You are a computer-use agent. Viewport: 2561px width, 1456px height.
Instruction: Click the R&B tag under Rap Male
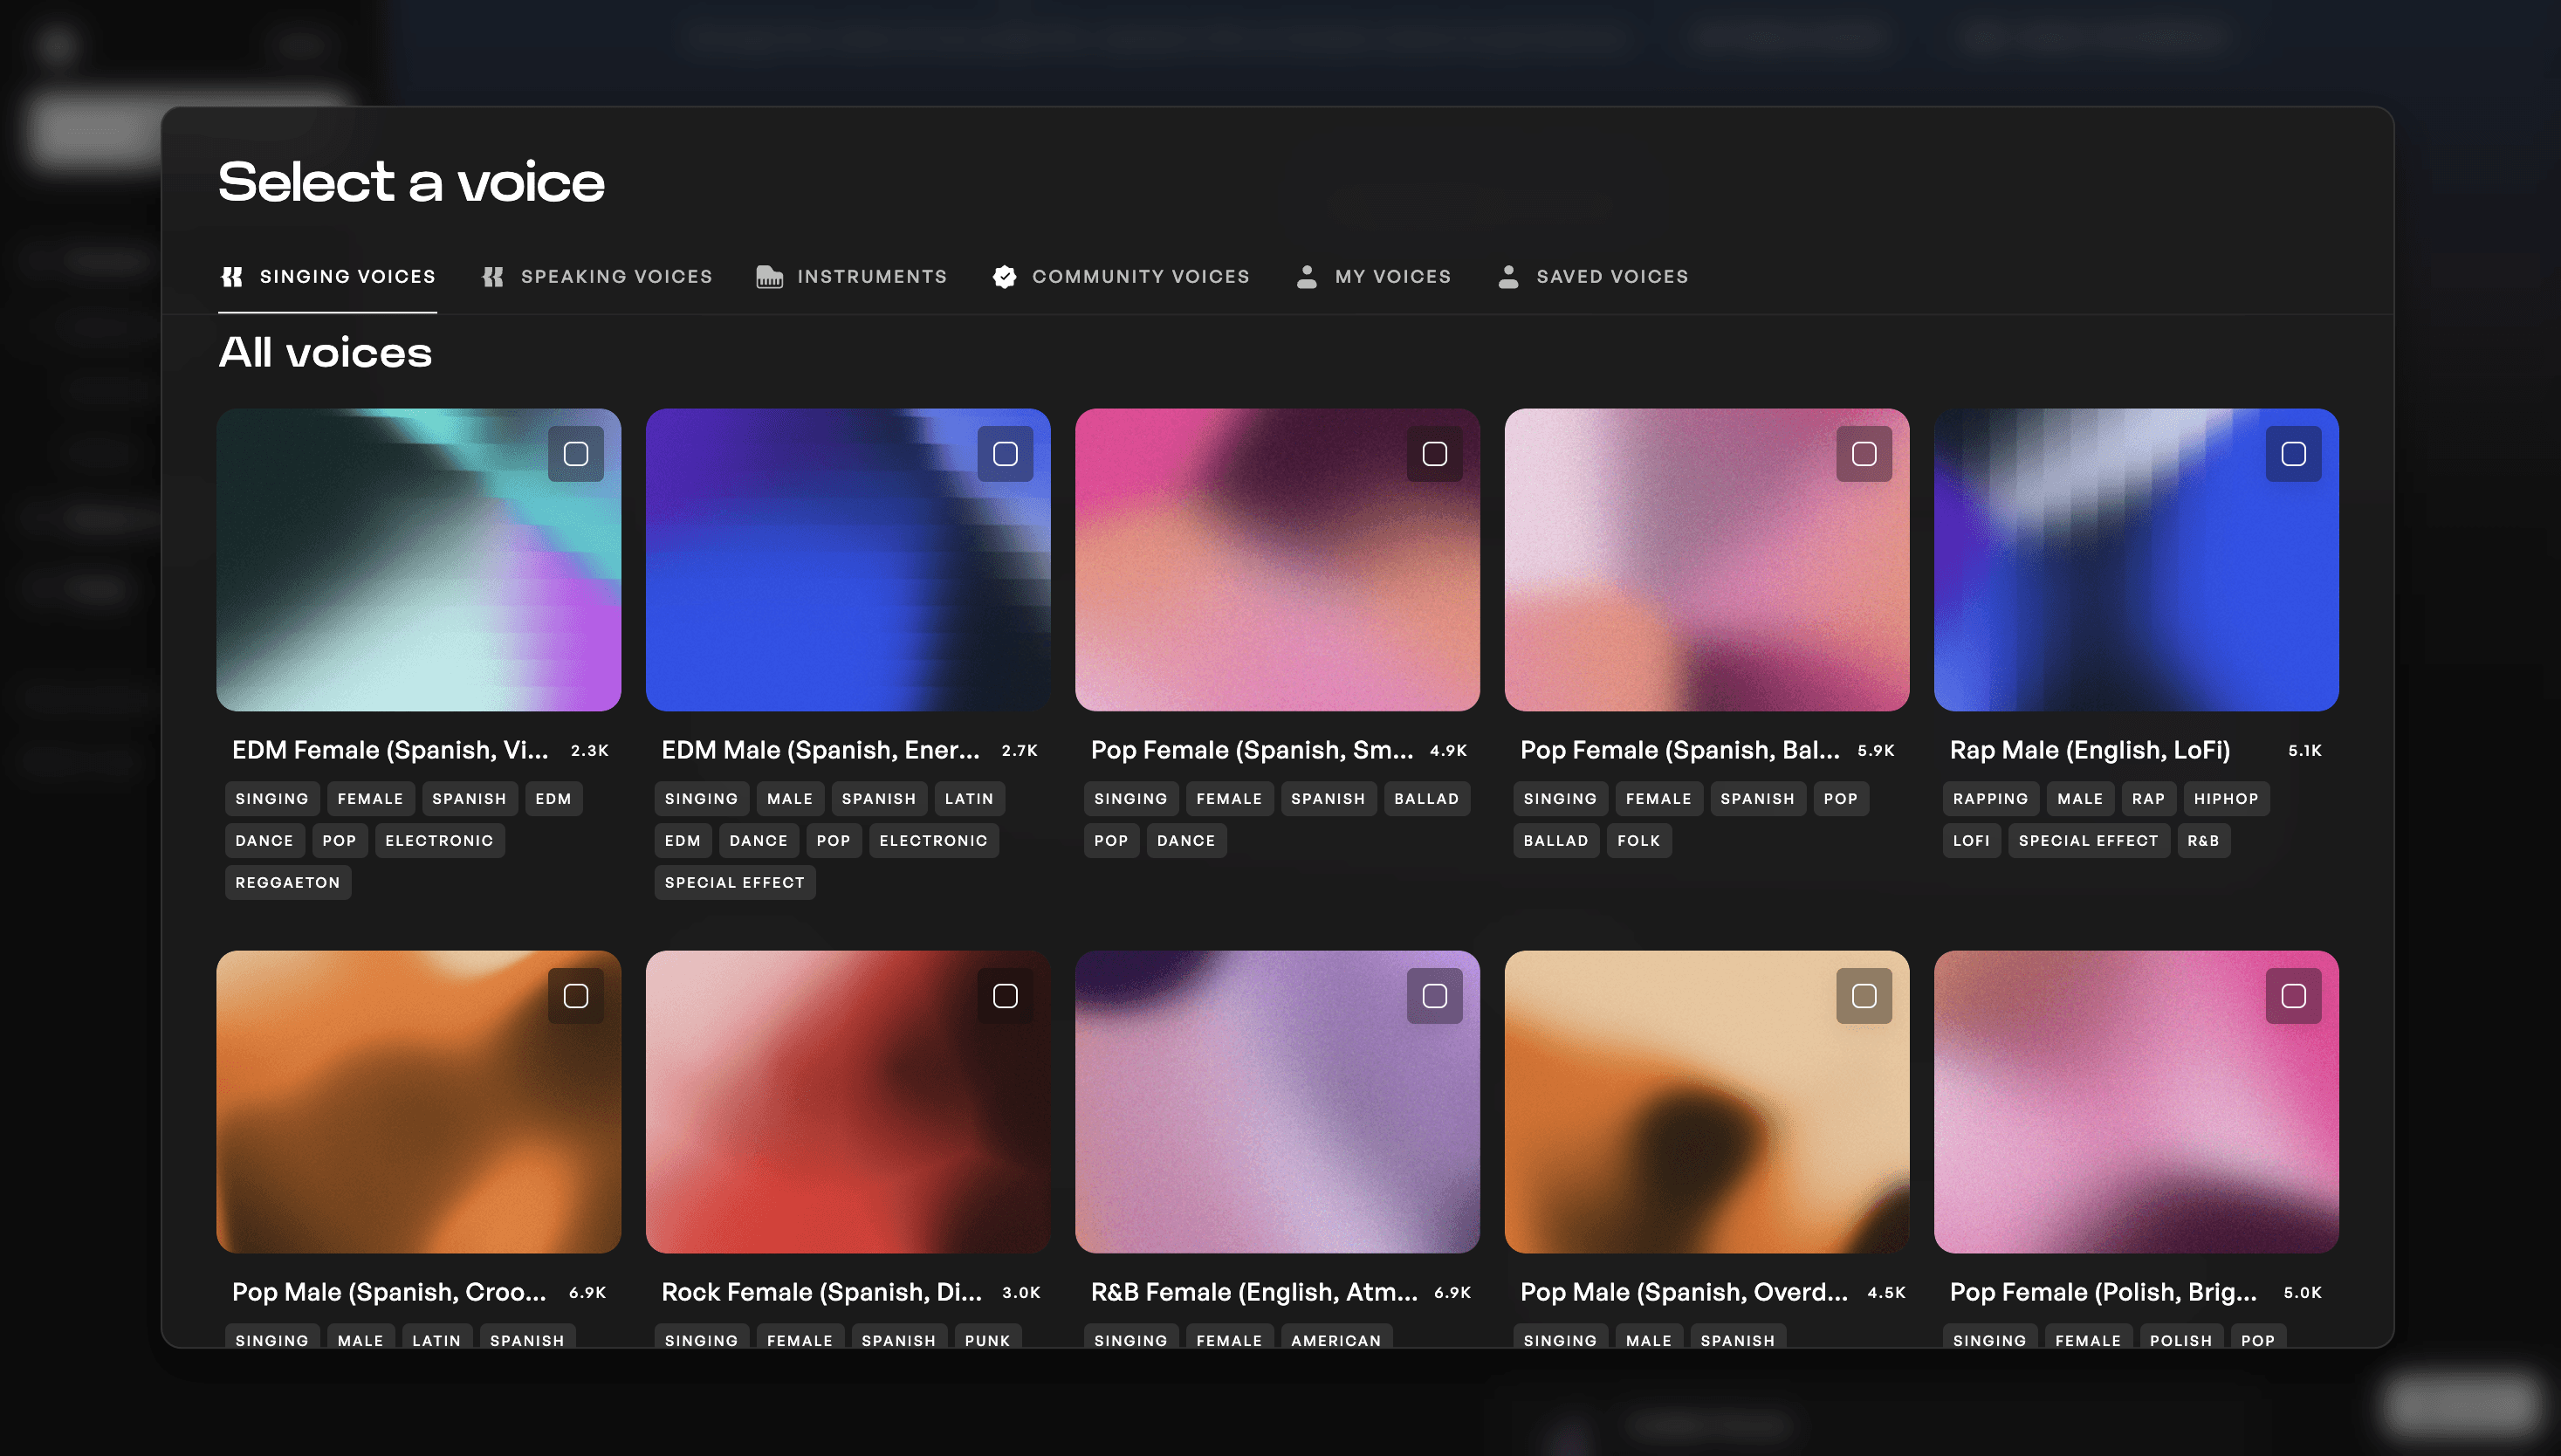coord(2203,841)
